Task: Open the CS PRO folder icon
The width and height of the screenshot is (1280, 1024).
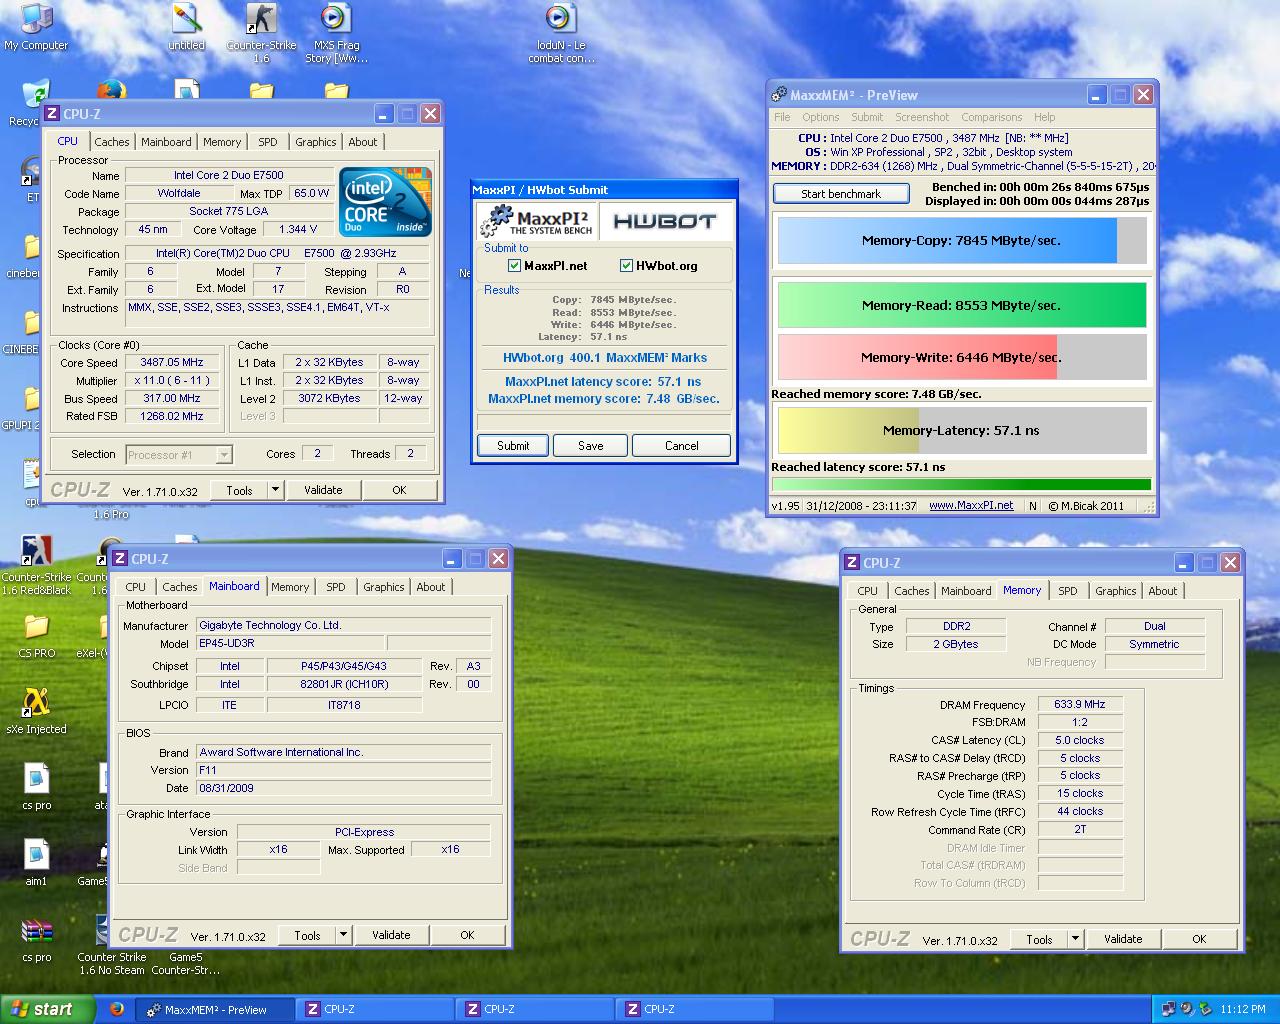Action: pos(36,635)
